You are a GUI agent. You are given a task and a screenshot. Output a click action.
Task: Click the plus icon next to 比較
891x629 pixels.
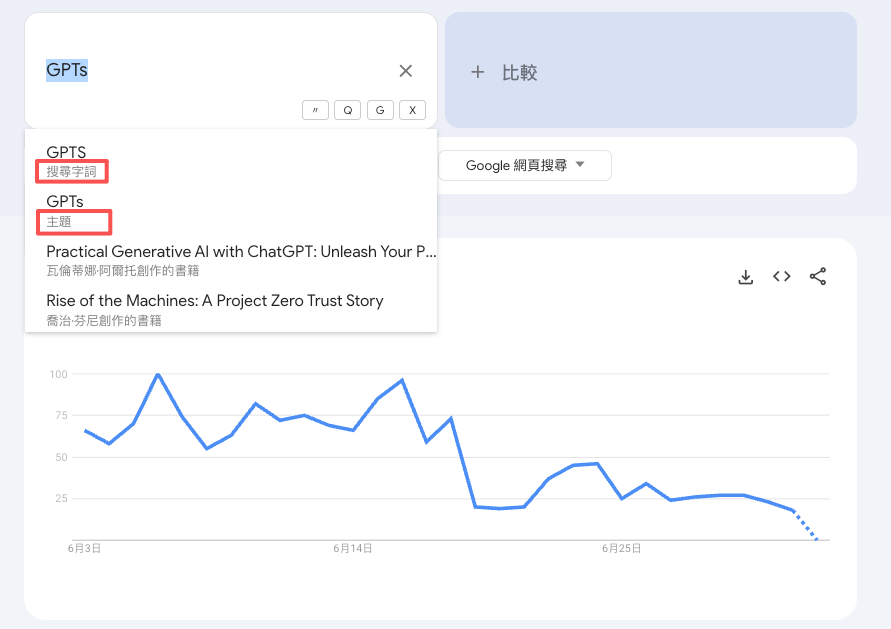477,72
